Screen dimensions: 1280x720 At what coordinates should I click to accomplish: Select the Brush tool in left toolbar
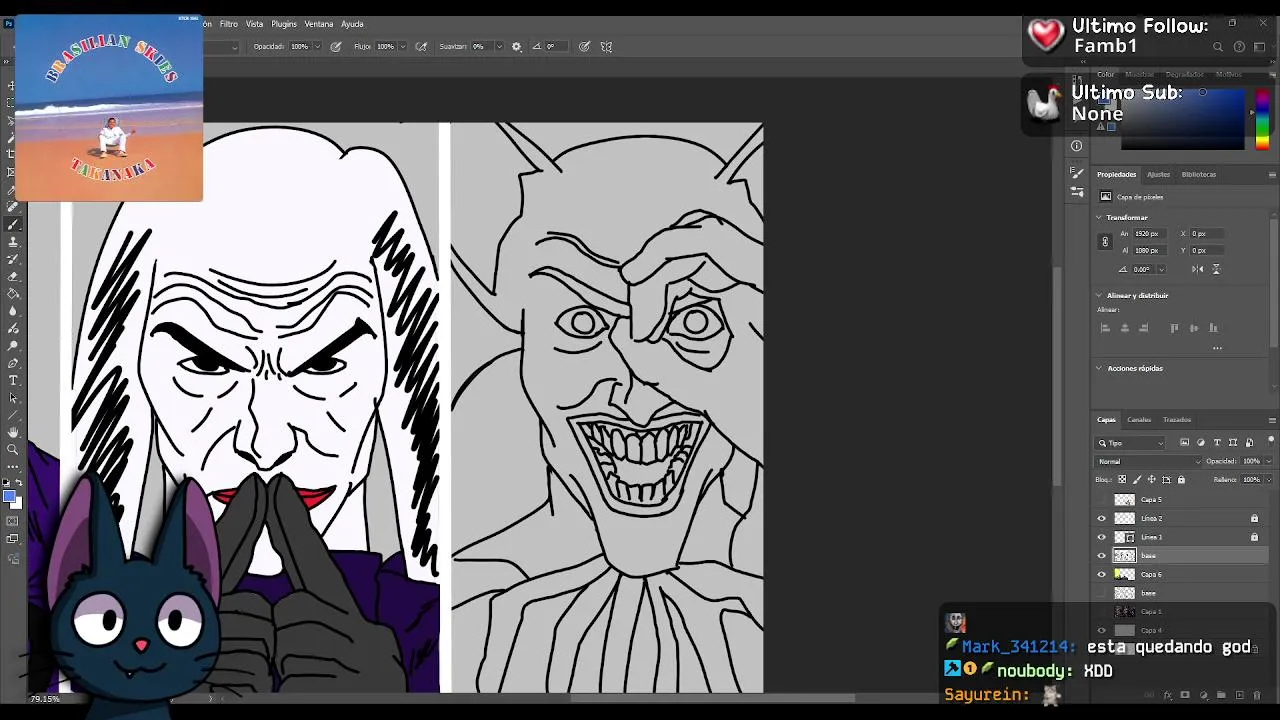13,224
